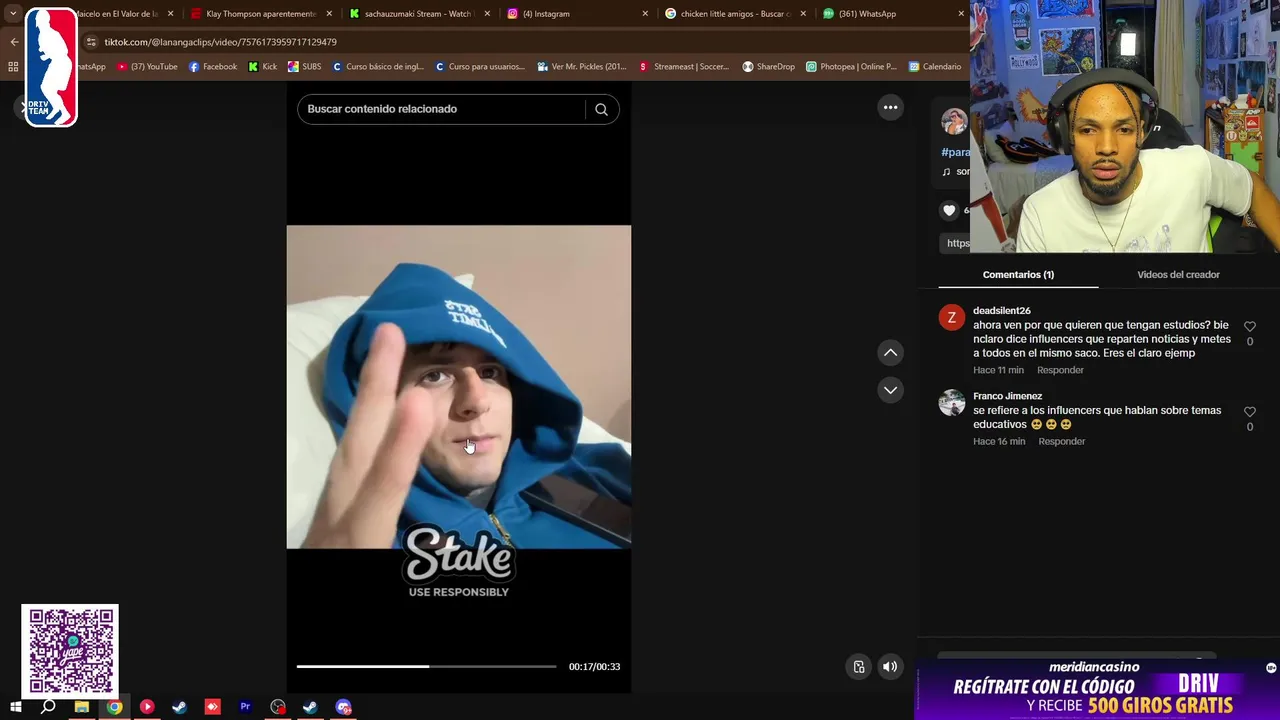Focus the Buscar contenido relacionado search field
1280x720 pixels.
click(x=443, y=109)
